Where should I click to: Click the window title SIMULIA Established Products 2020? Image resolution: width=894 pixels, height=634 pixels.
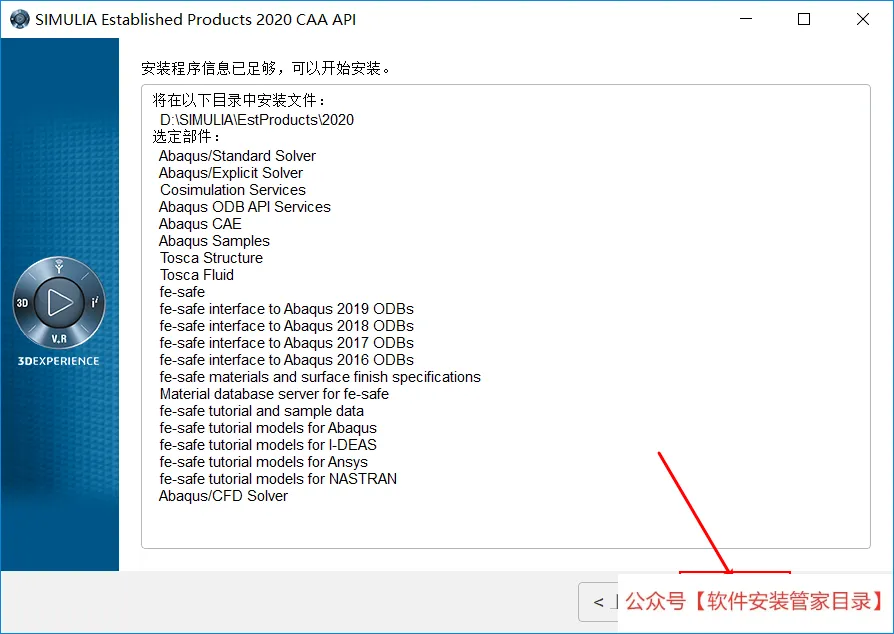click(196, 19)
